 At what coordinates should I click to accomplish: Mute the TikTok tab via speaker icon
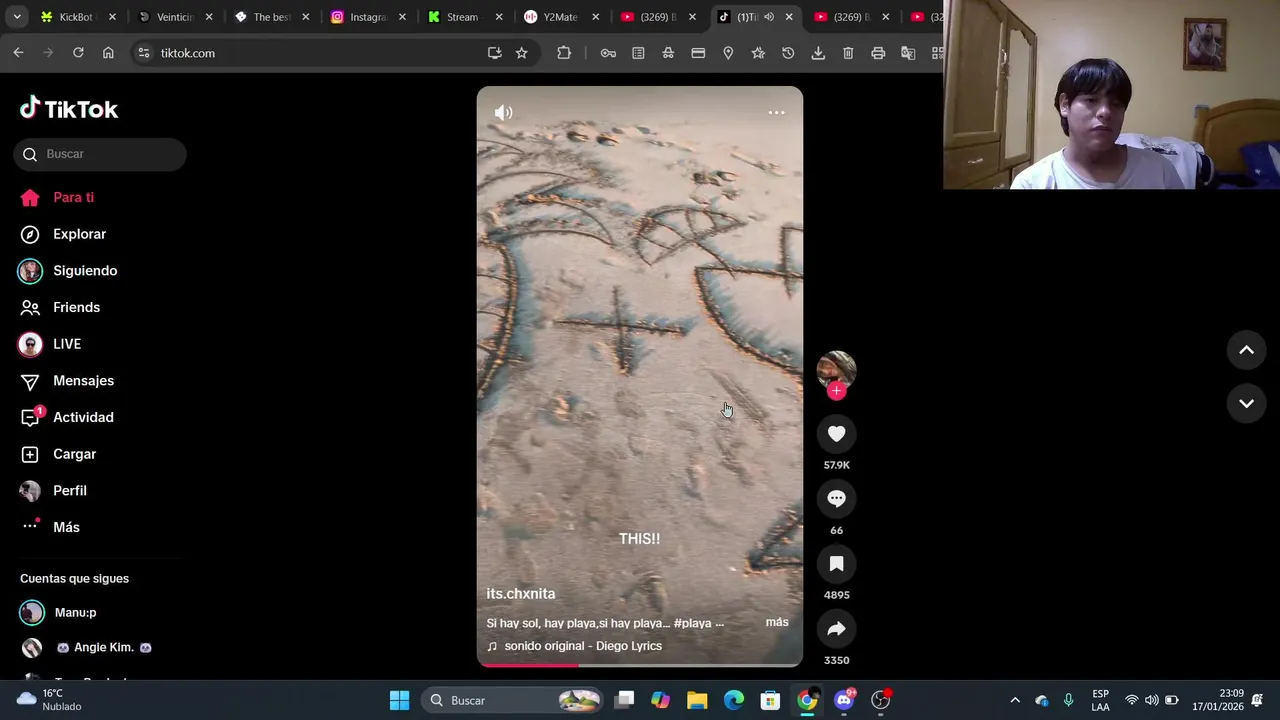click(x=769, y=17)
